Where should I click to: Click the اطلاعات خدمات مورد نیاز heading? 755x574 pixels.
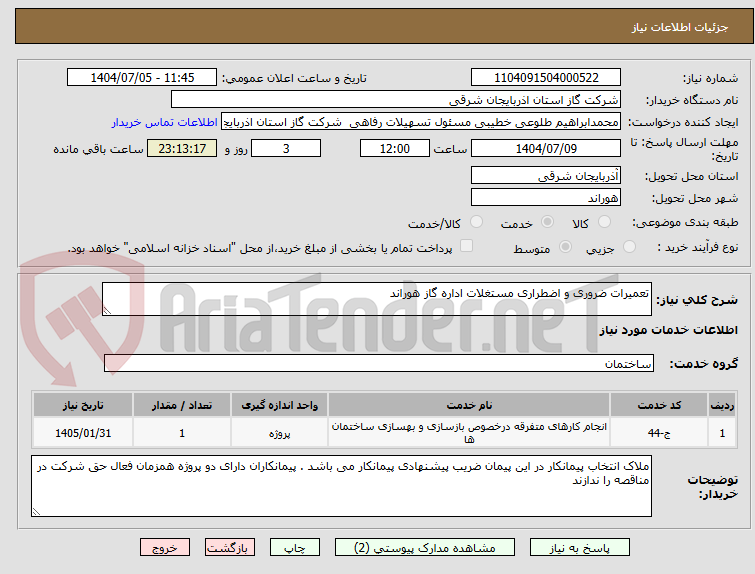[x=668, y=330]
